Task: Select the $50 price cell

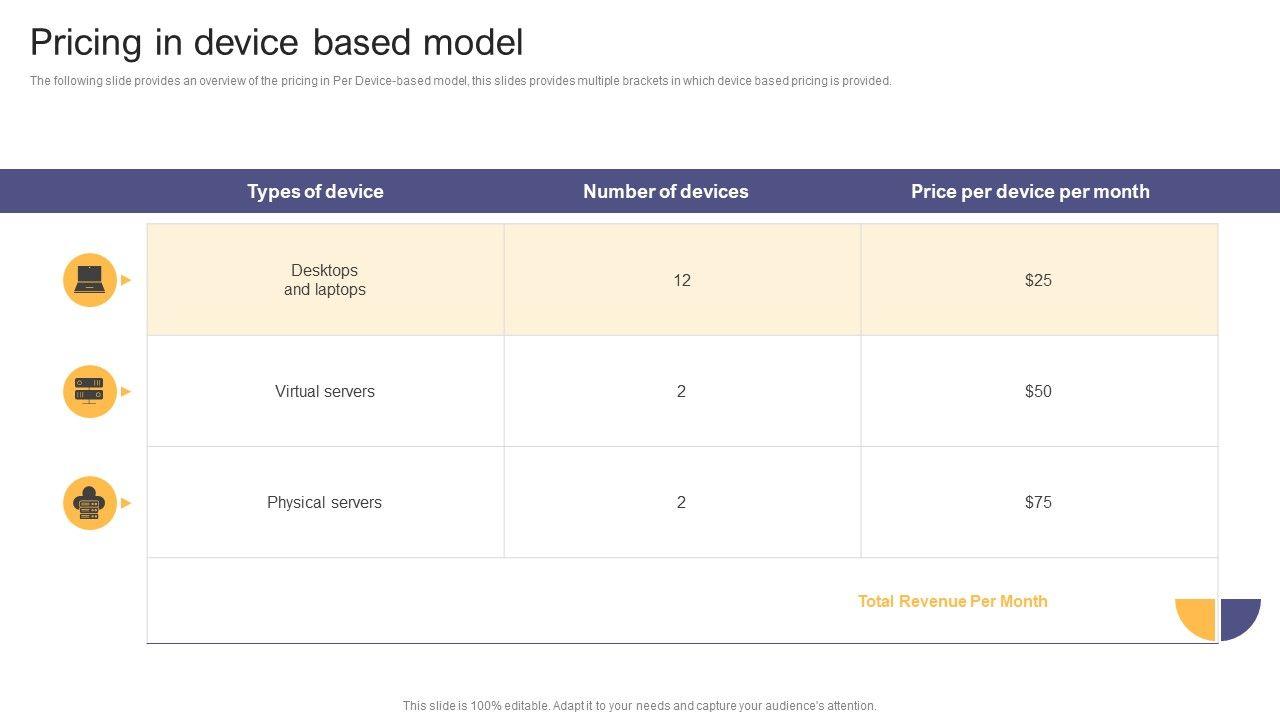Action: point(1038,391)
